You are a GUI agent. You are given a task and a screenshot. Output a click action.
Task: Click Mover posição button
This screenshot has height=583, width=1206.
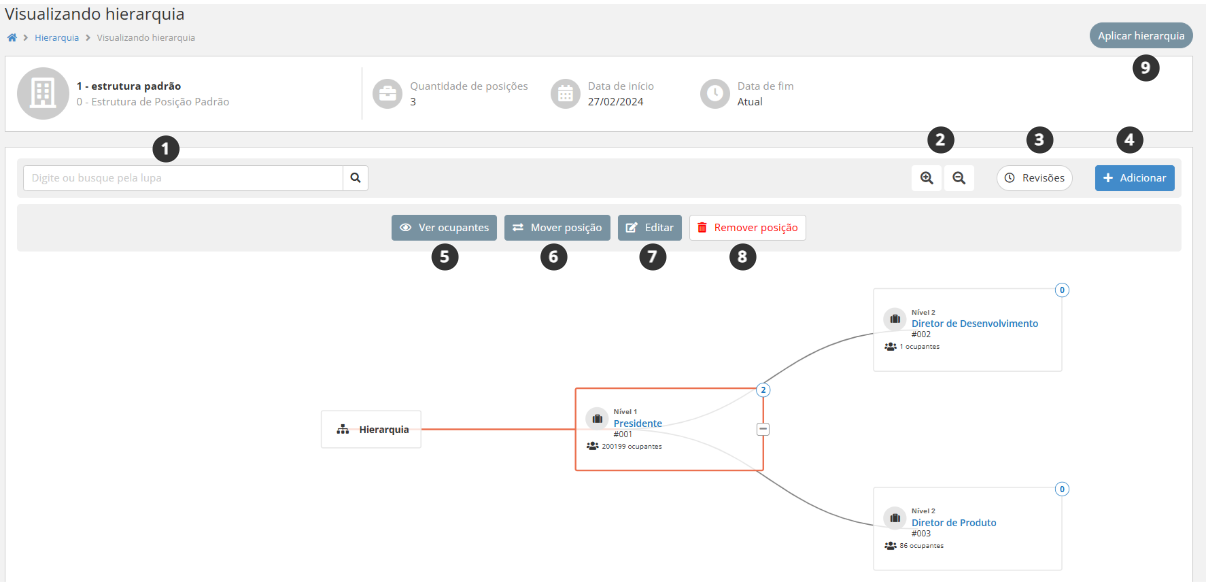[557, 228]
